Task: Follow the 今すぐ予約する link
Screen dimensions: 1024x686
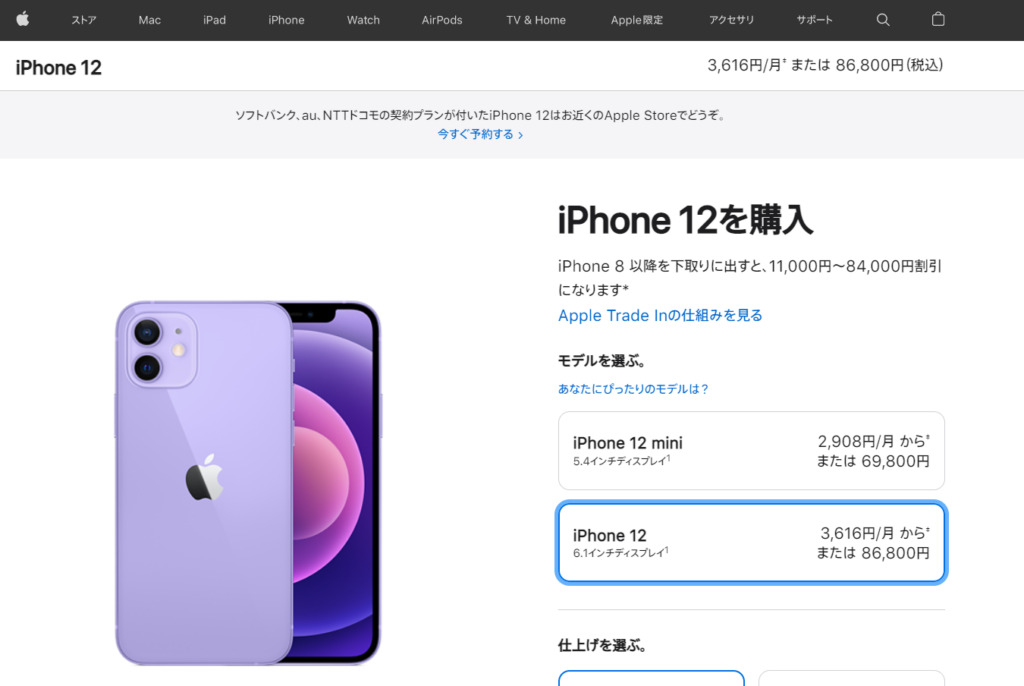Action: coord(480,135)
